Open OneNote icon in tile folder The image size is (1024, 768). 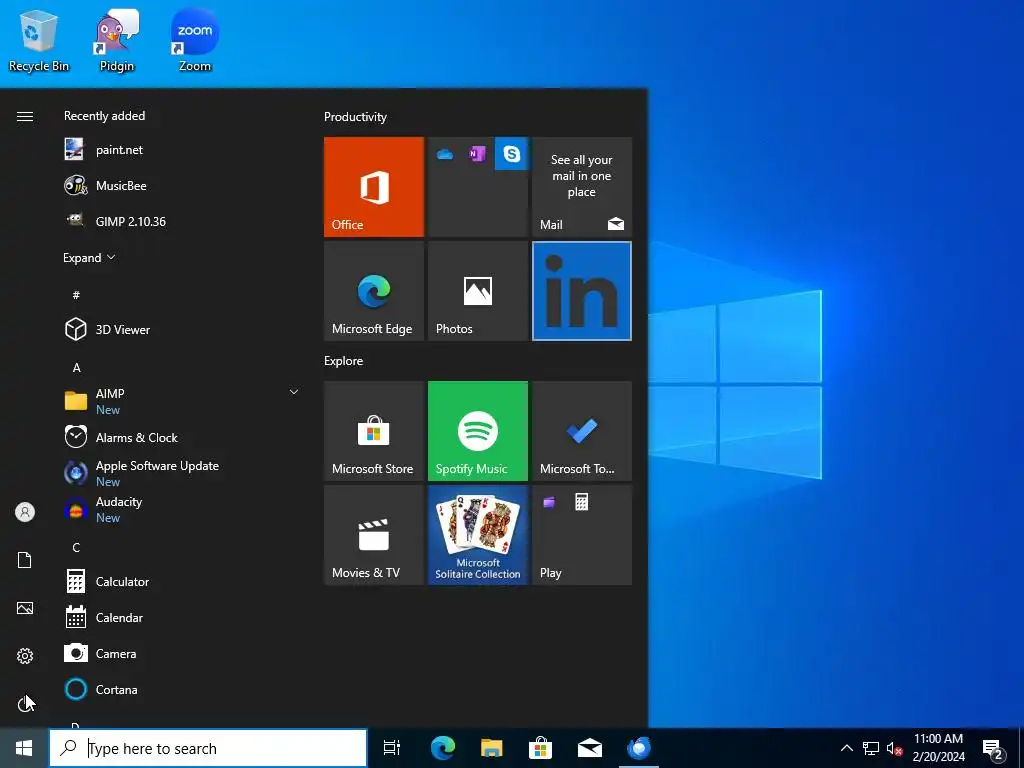point(477,153)
